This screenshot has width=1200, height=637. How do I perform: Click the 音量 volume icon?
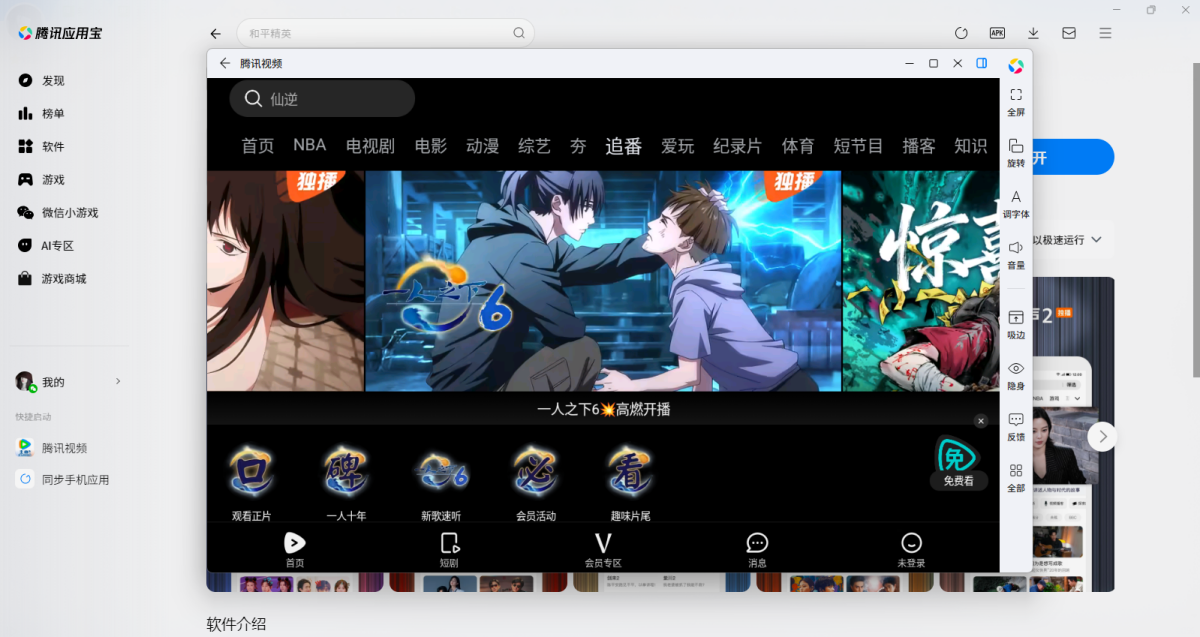(1016, 248)
